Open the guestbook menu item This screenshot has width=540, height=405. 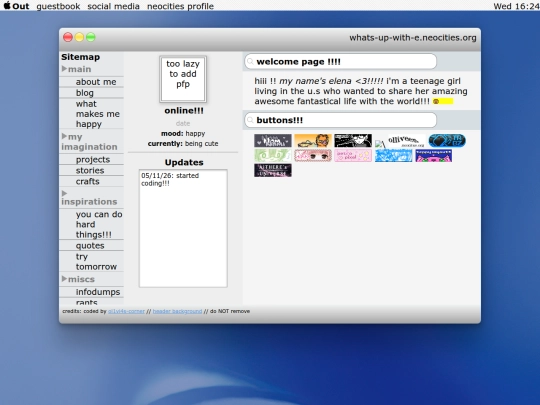[58, 6]
